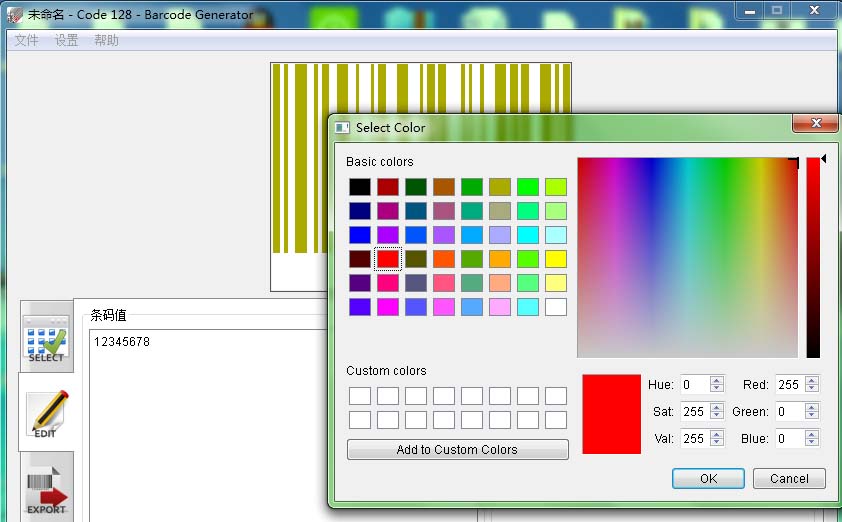This screenshot has height=522, width=842.
Task: Decrease the Hue value with down arrow
Action: coord(716,389)
